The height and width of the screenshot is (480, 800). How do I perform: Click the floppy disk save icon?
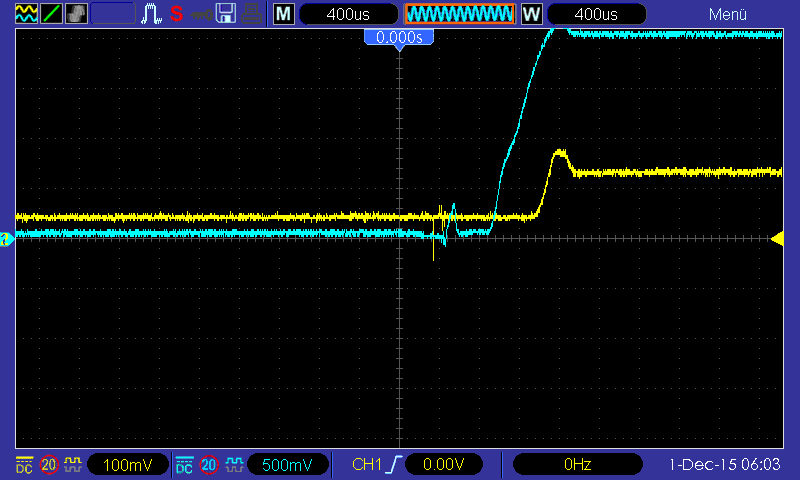coord(226,14)
